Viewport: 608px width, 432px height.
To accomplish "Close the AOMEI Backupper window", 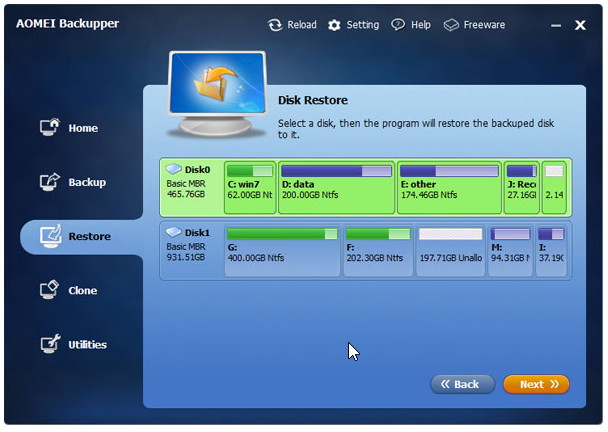I will click(x=580, y=25).
